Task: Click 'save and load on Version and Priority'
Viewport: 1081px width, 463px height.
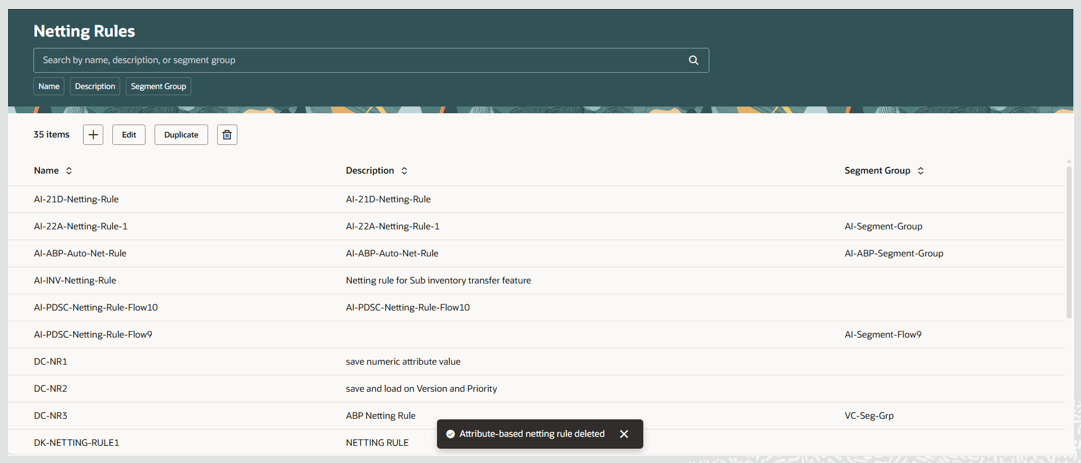Action: point(421,389)
